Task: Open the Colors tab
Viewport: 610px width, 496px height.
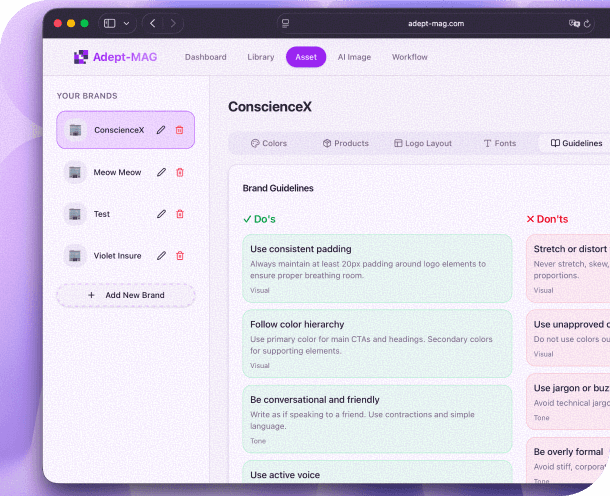Action: pyautogui.click(x=269, y=144)
